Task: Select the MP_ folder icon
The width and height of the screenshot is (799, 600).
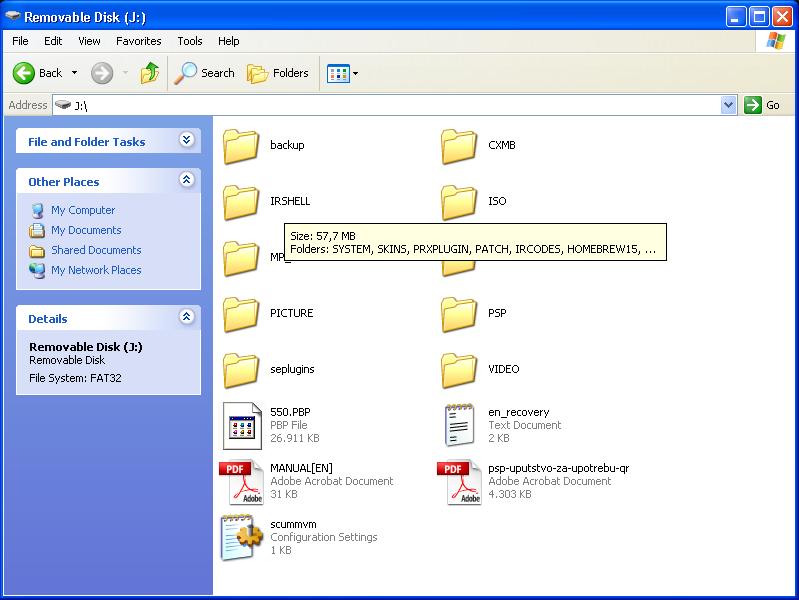Action: (x=241, y=258)
